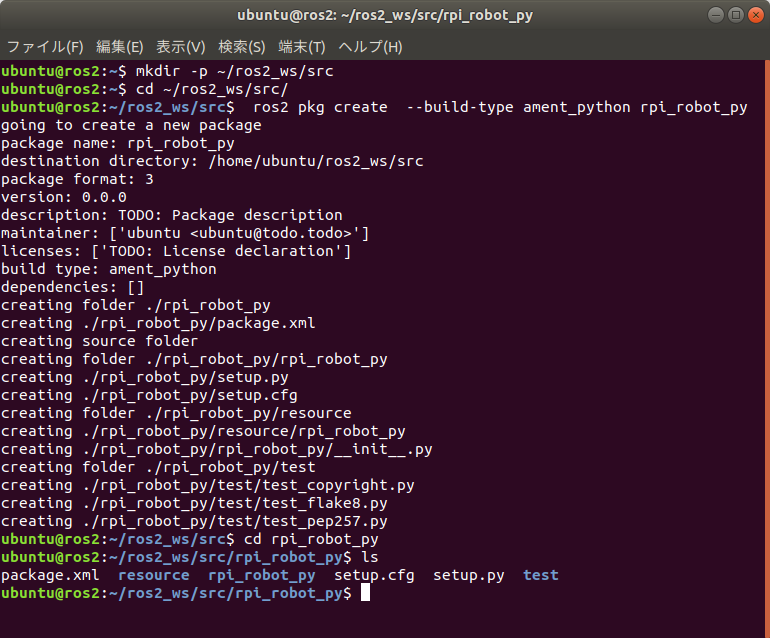770x638 pixels.
Task: Open the 編集(E) menu
Action: pyautogui.click(x=120, y=47)
